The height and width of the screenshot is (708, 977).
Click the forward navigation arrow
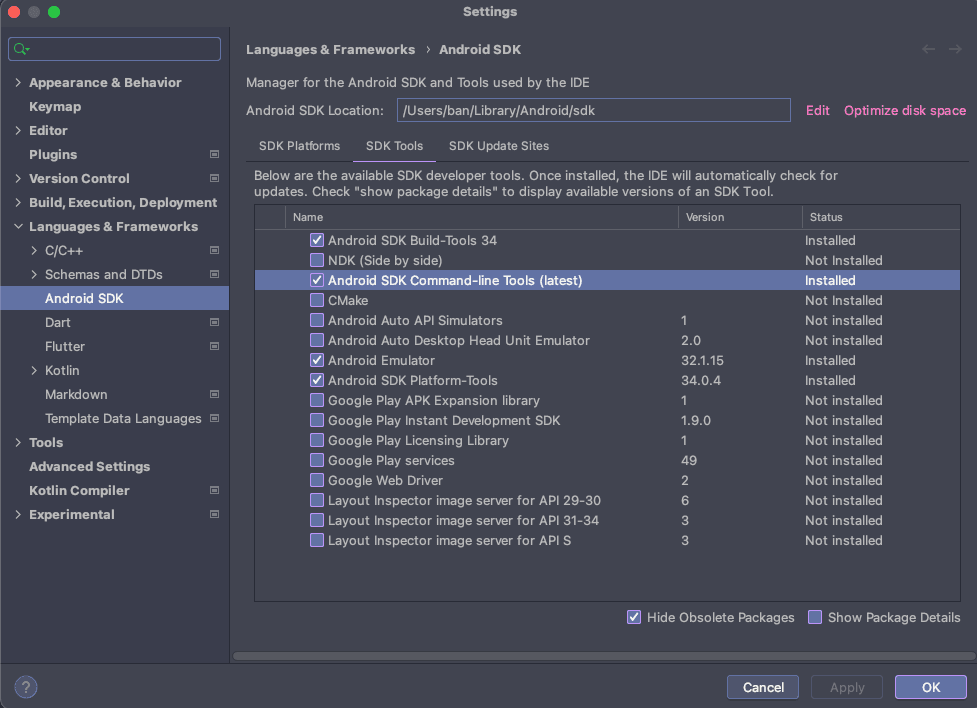pos(955,49)
